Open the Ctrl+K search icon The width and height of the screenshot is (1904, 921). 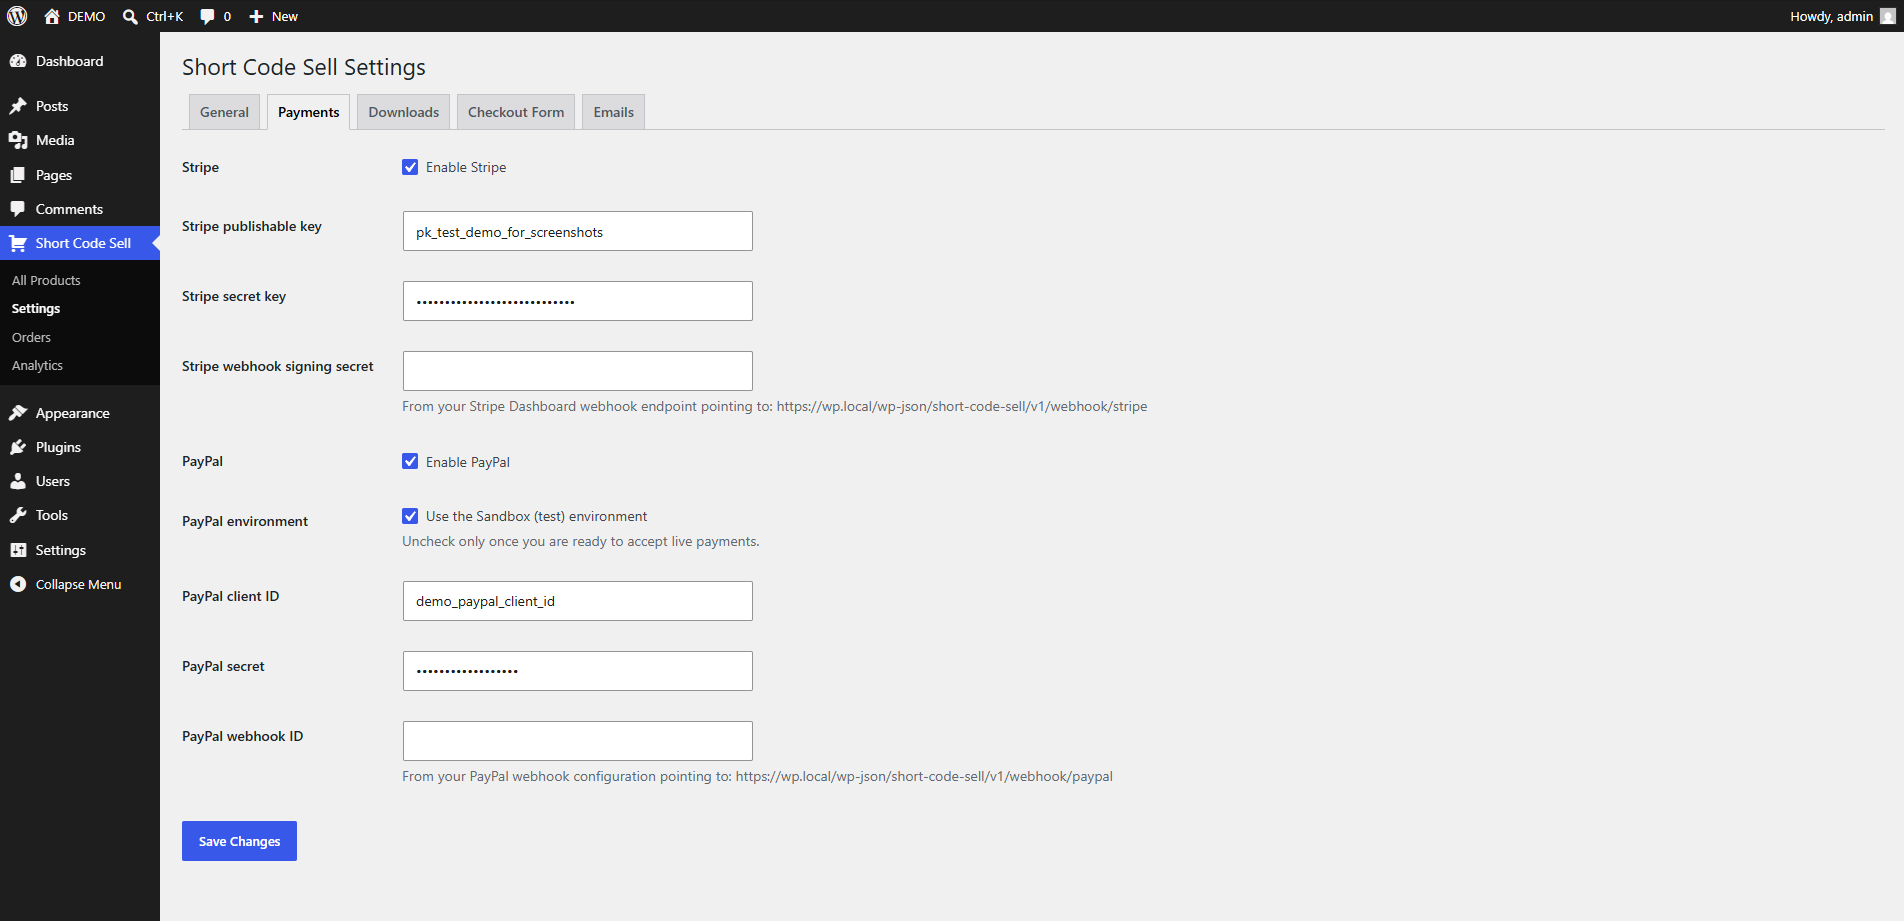pyautogui.click(x=130, y=16)
